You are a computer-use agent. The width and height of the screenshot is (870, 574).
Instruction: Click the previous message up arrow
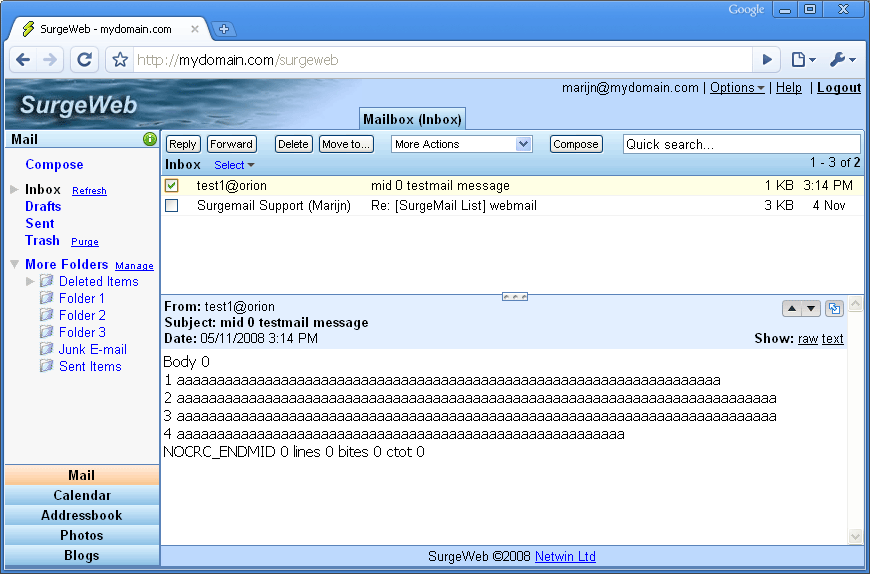792,309
